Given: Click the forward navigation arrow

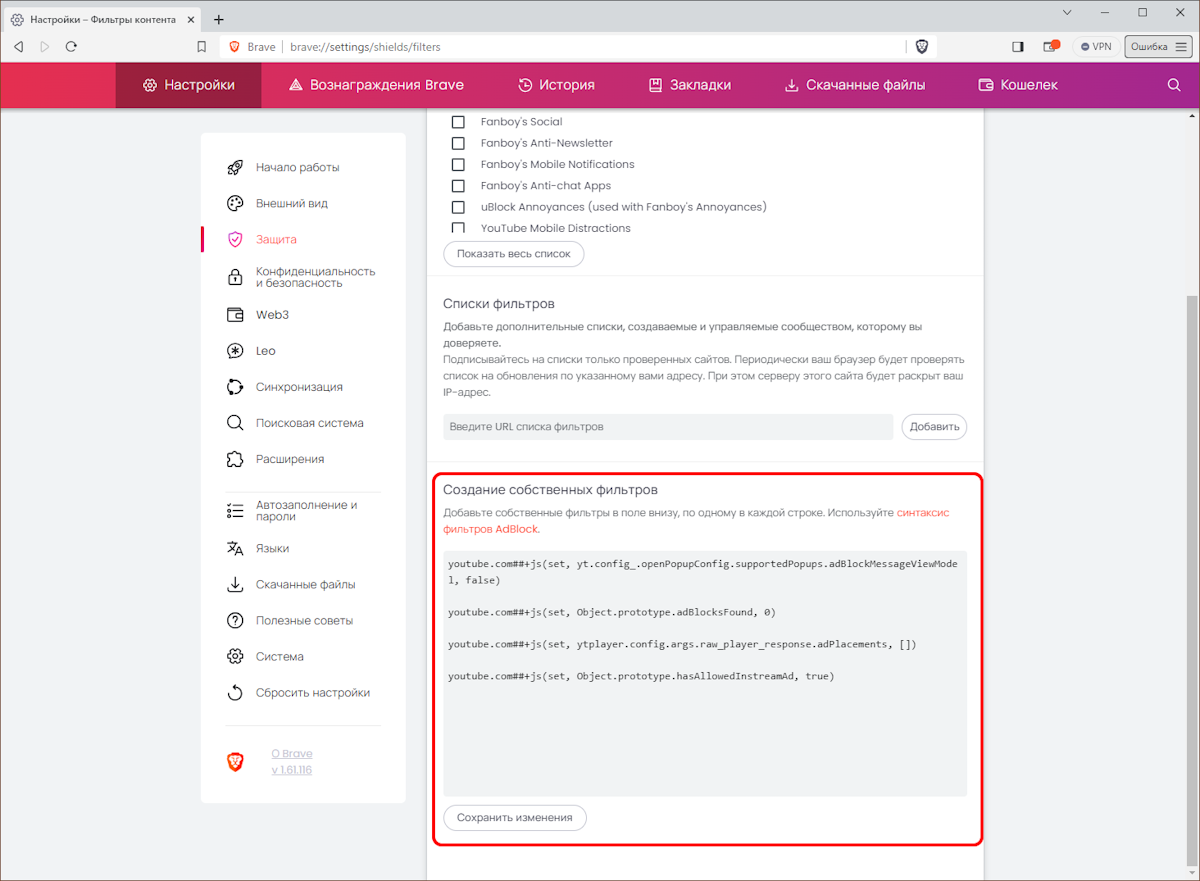Looking at the screenshot, I should pos(45,47).
